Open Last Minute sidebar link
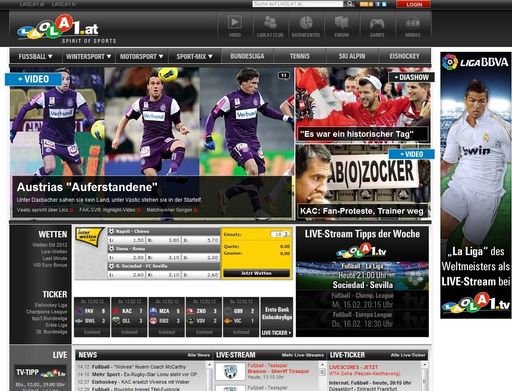Viewport: 512px width, 391px height. [x=55, y=258]
